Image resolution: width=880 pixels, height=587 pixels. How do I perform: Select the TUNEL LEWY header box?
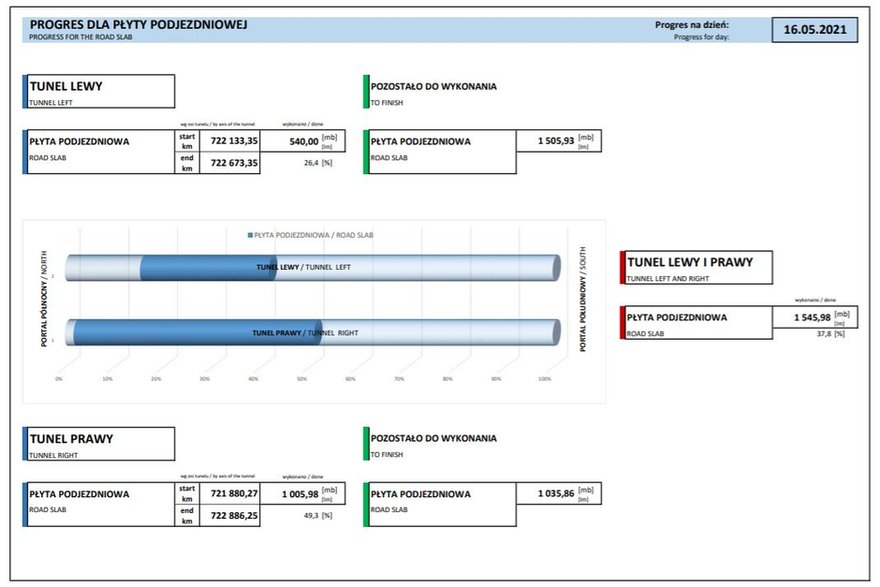99,91
